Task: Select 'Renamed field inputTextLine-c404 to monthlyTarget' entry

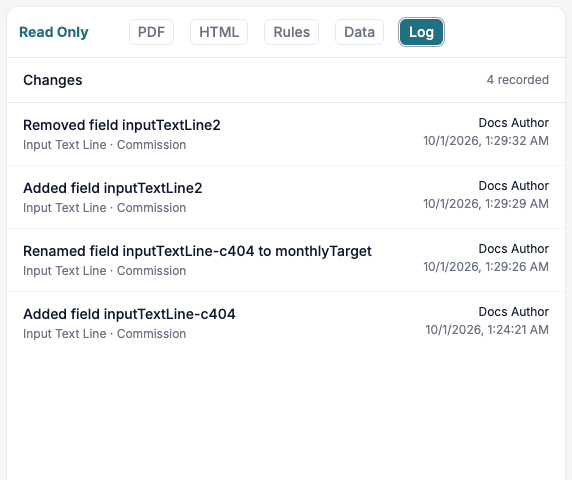Action: 286,260
